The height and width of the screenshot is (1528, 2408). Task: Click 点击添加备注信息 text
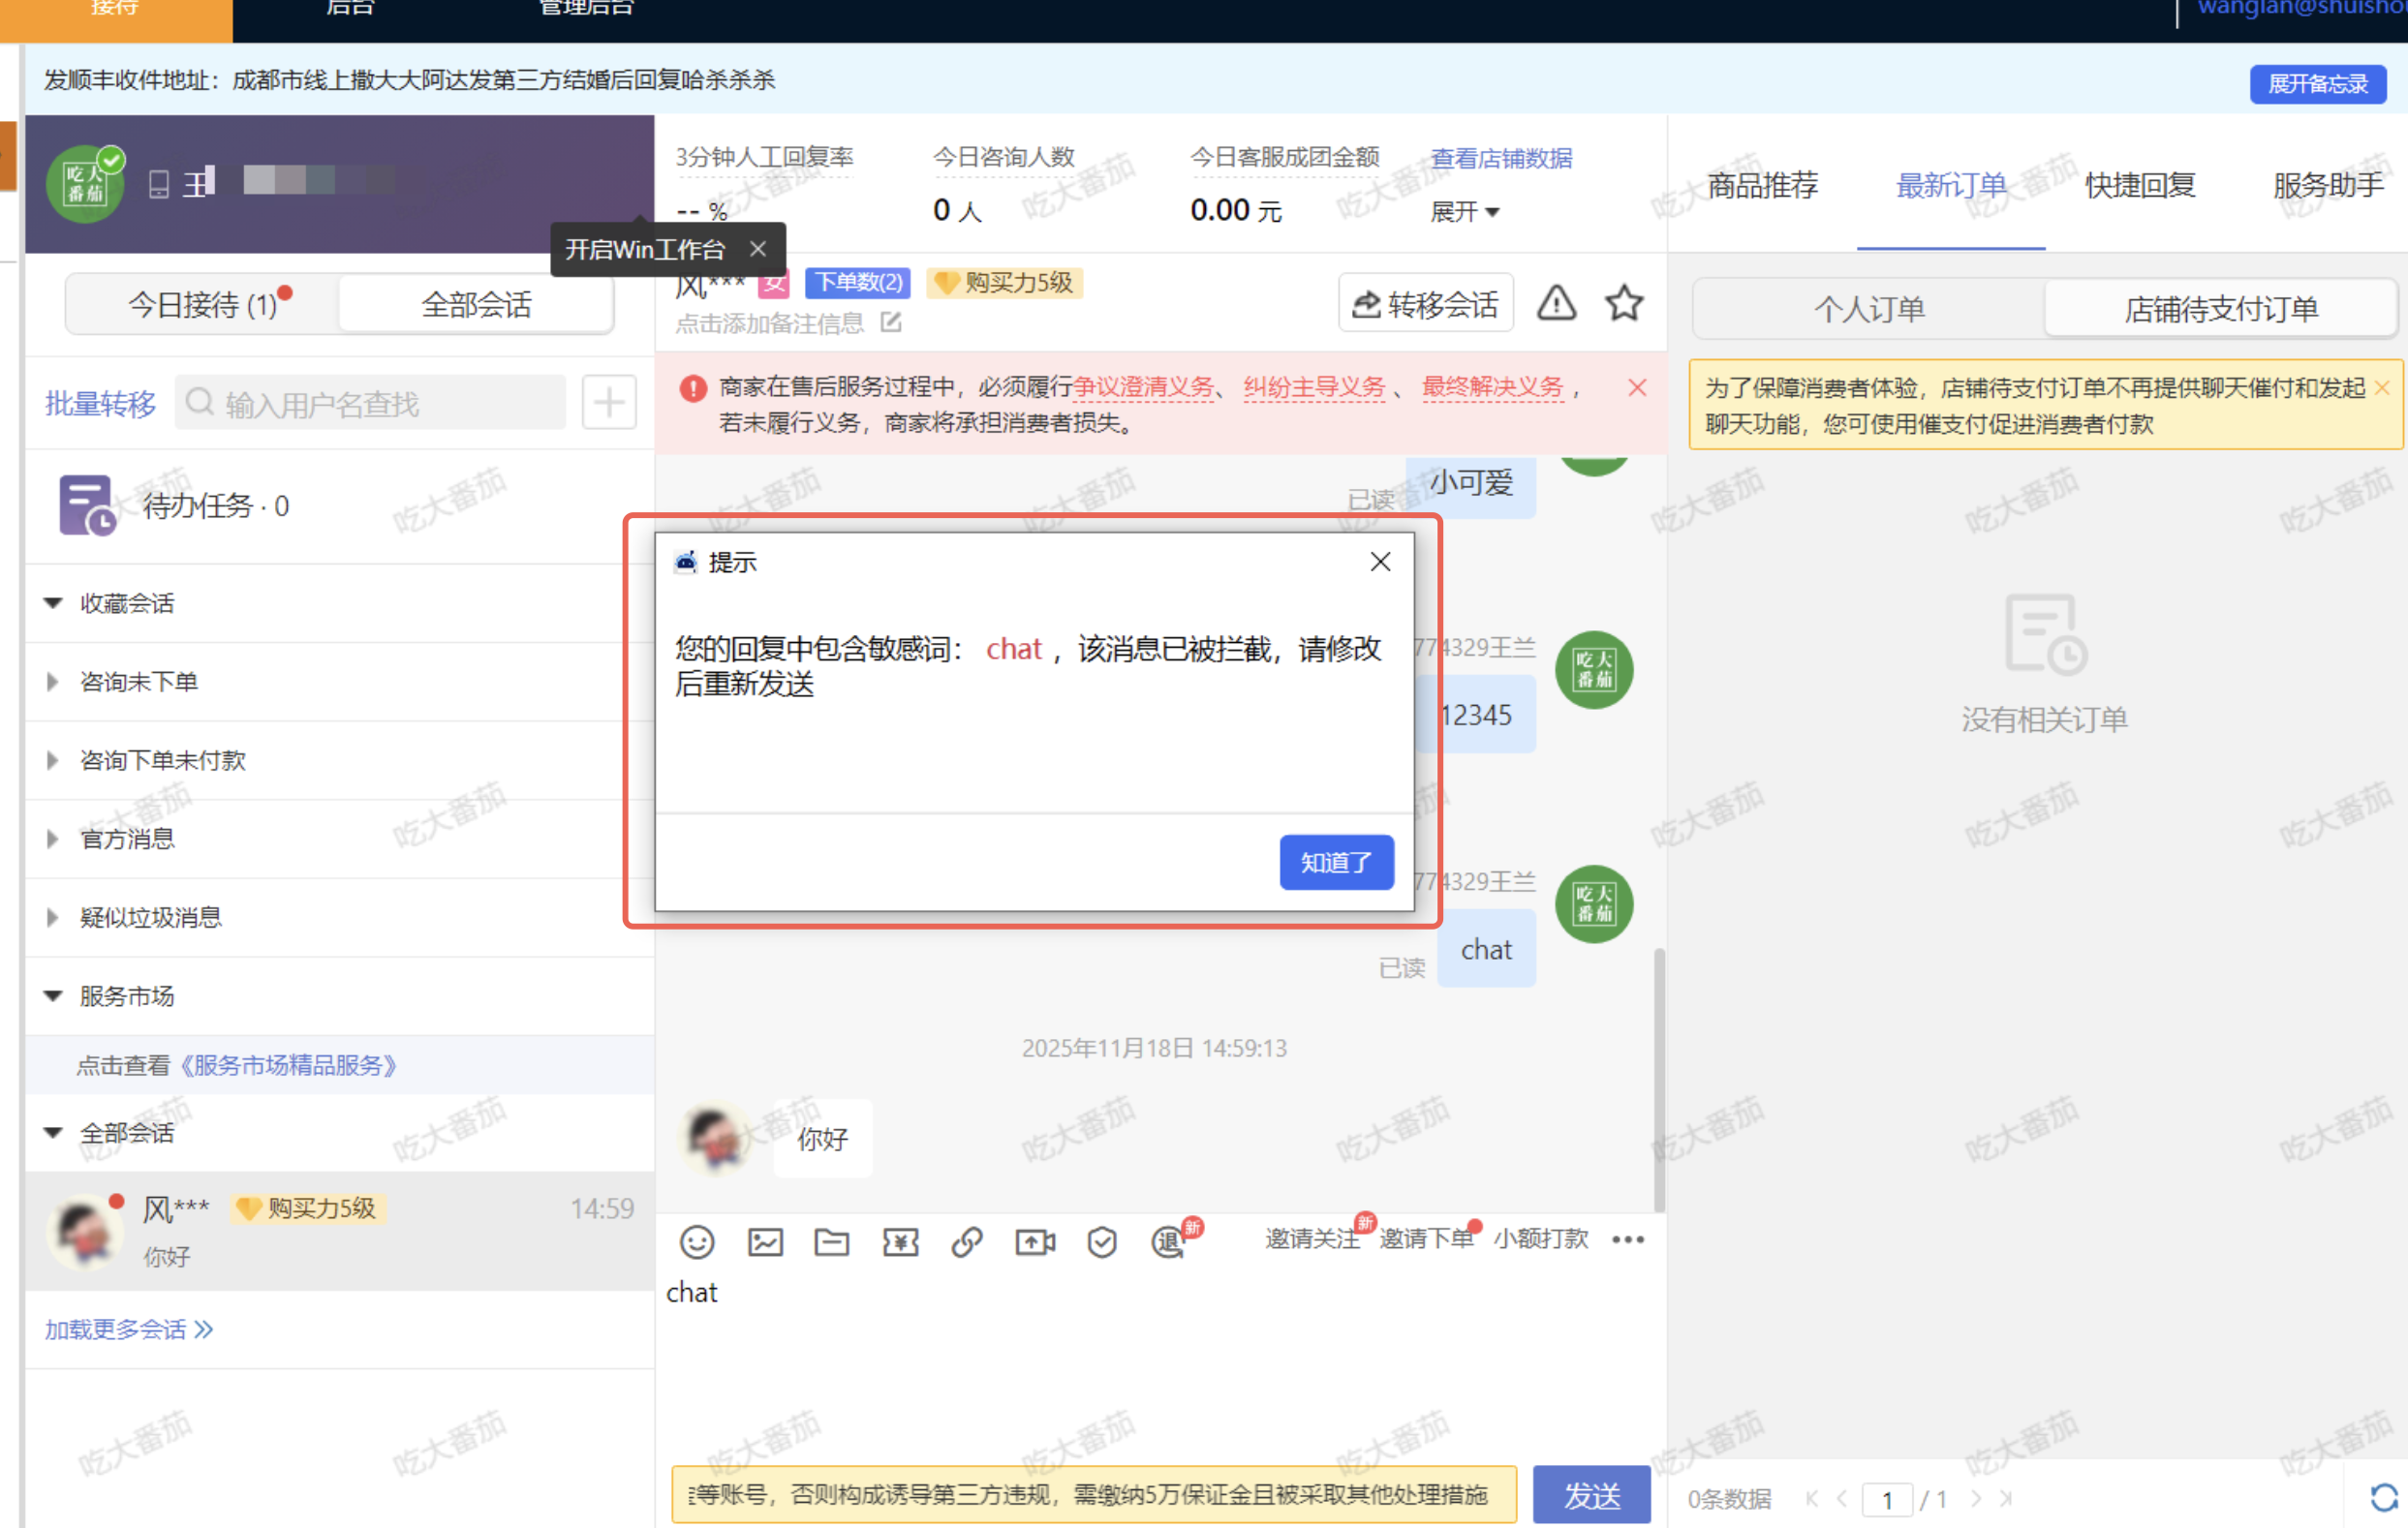point(769,323)
